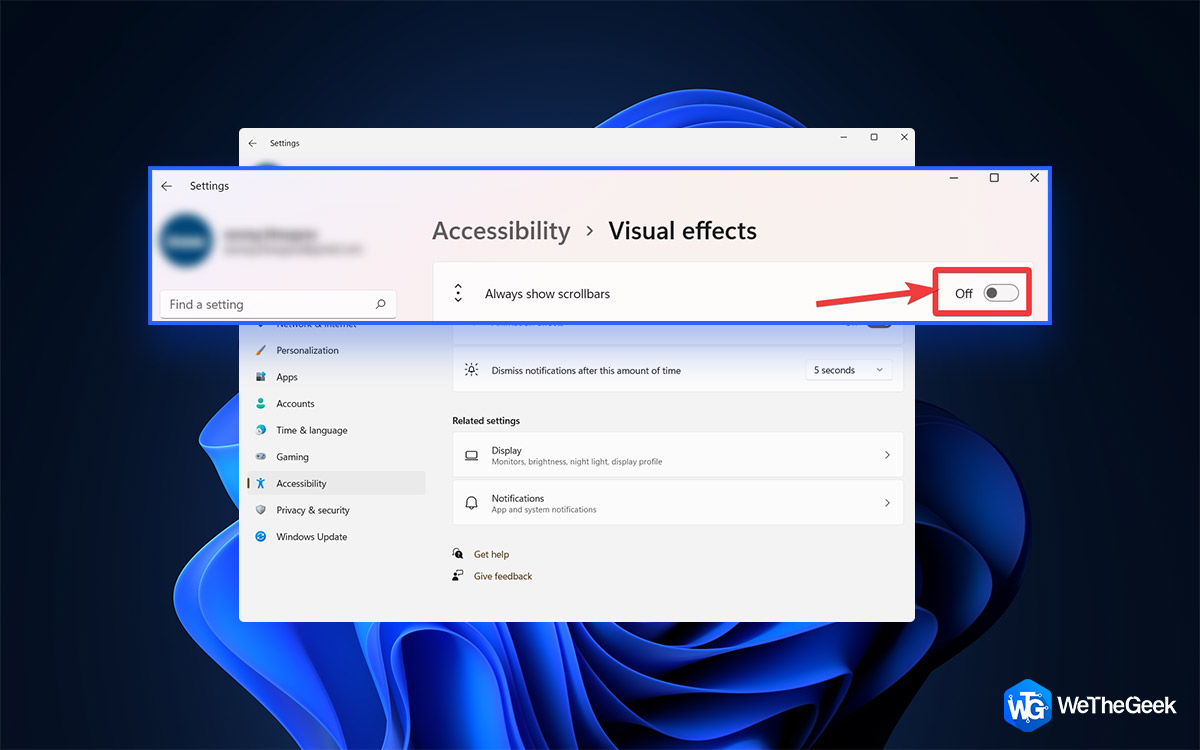Viewport: 1200px width, 750px height.
Task: Open Notifications app and system settings
Action: pos(677,503)
